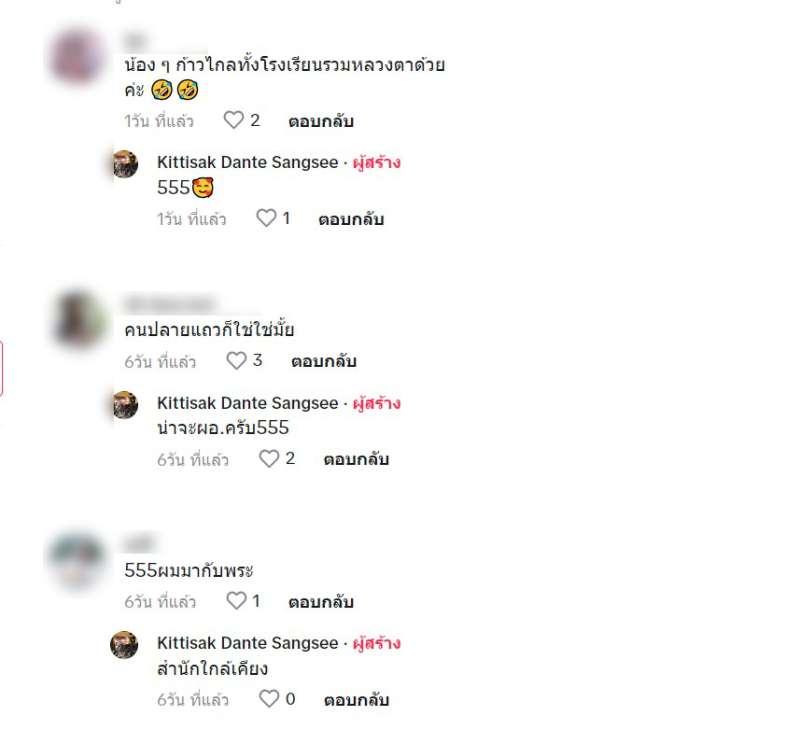Open Kittisak Dante Sangsee profile from first reply
Image resolution: width=800 pixels, height=730 pixels.
pos(247,162)
